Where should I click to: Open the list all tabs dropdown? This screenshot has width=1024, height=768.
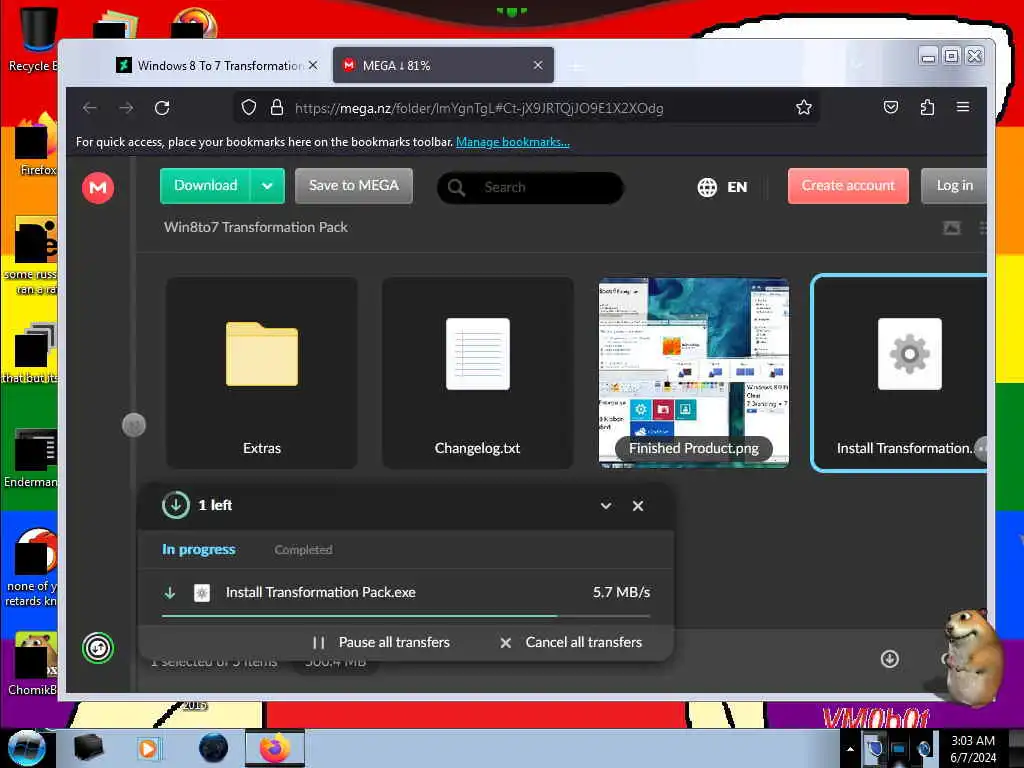click(x=857, y=65)
